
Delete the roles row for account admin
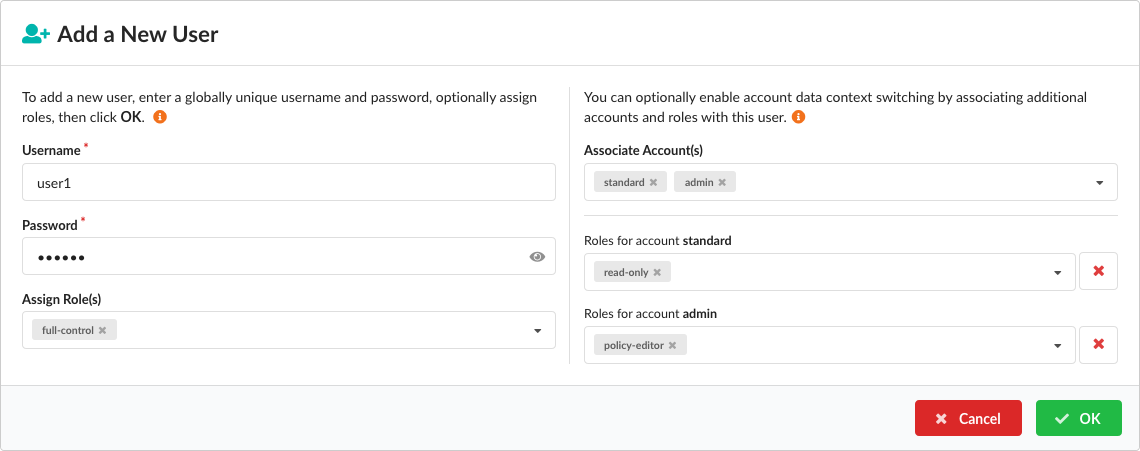(1098, 345)
